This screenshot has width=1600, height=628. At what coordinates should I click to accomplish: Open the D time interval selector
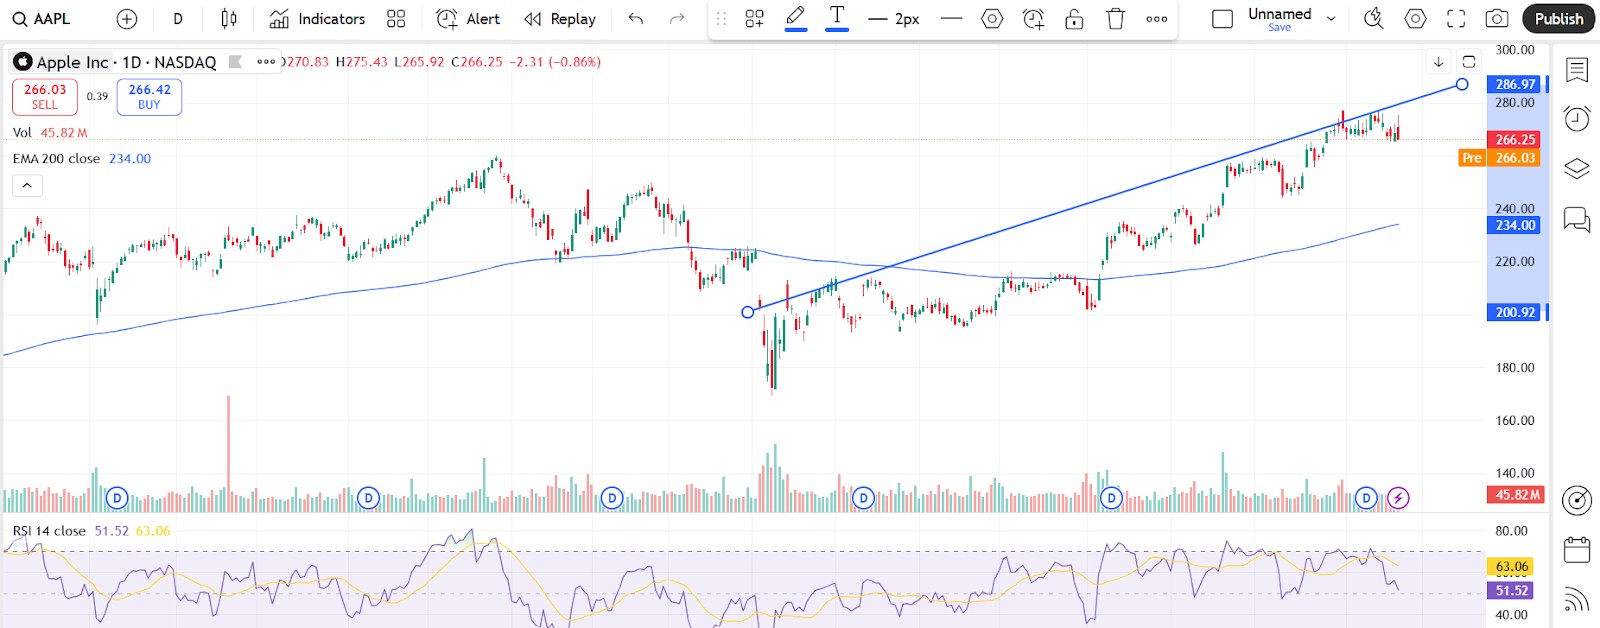tap(178, 19)
